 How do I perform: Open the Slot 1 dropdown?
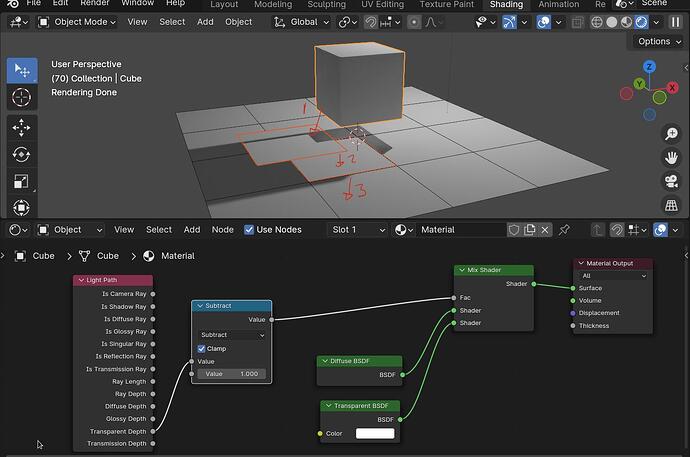click(x=358, y=230)
